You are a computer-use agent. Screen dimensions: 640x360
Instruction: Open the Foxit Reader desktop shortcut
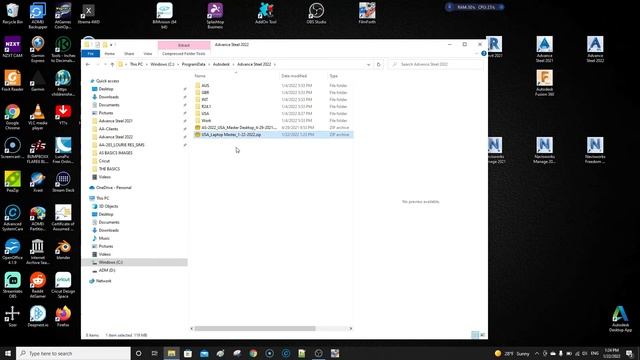point(12,80)
